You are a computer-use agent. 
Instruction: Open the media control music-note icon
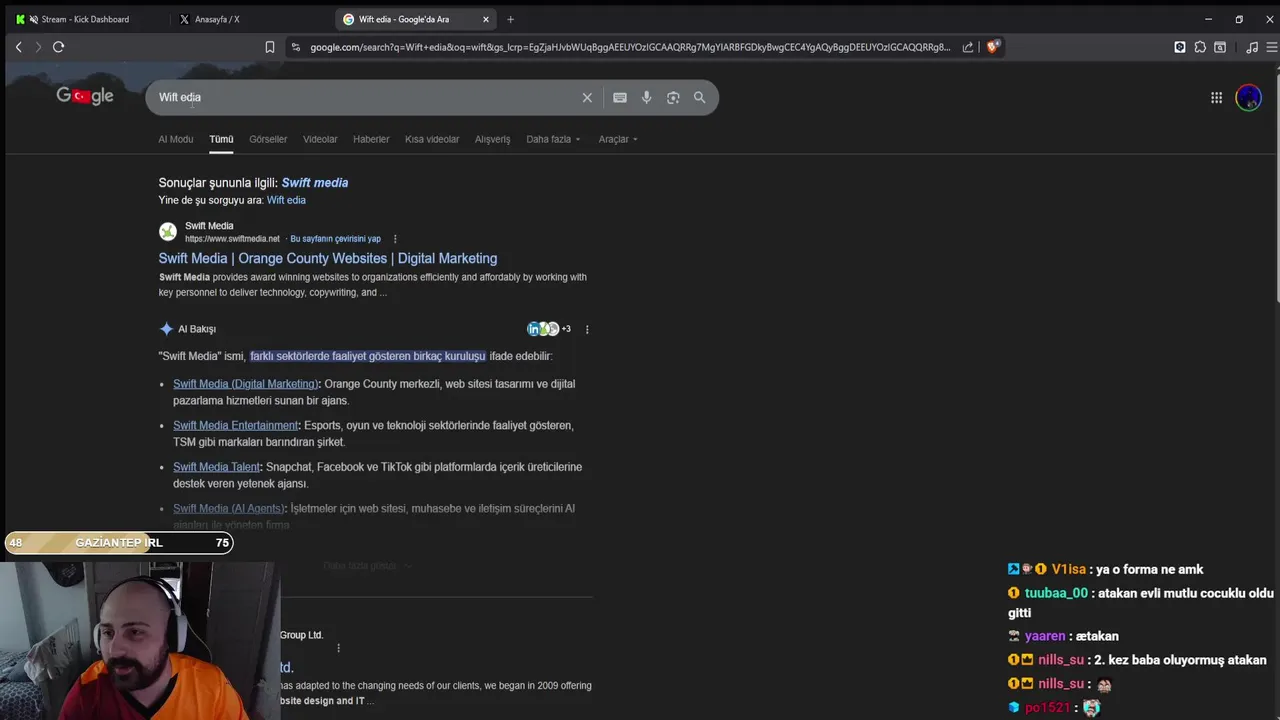(x=1252, y=47)
